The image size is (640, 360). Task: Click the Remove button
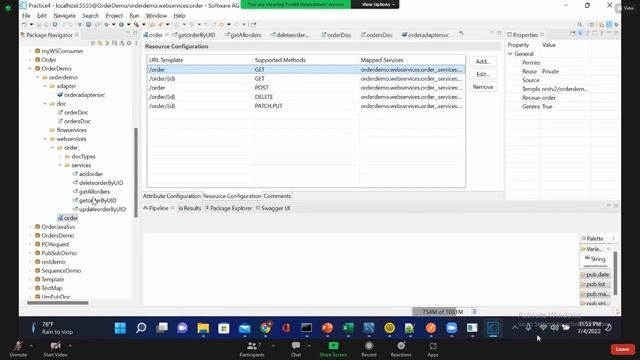click(x=483, y=87)
